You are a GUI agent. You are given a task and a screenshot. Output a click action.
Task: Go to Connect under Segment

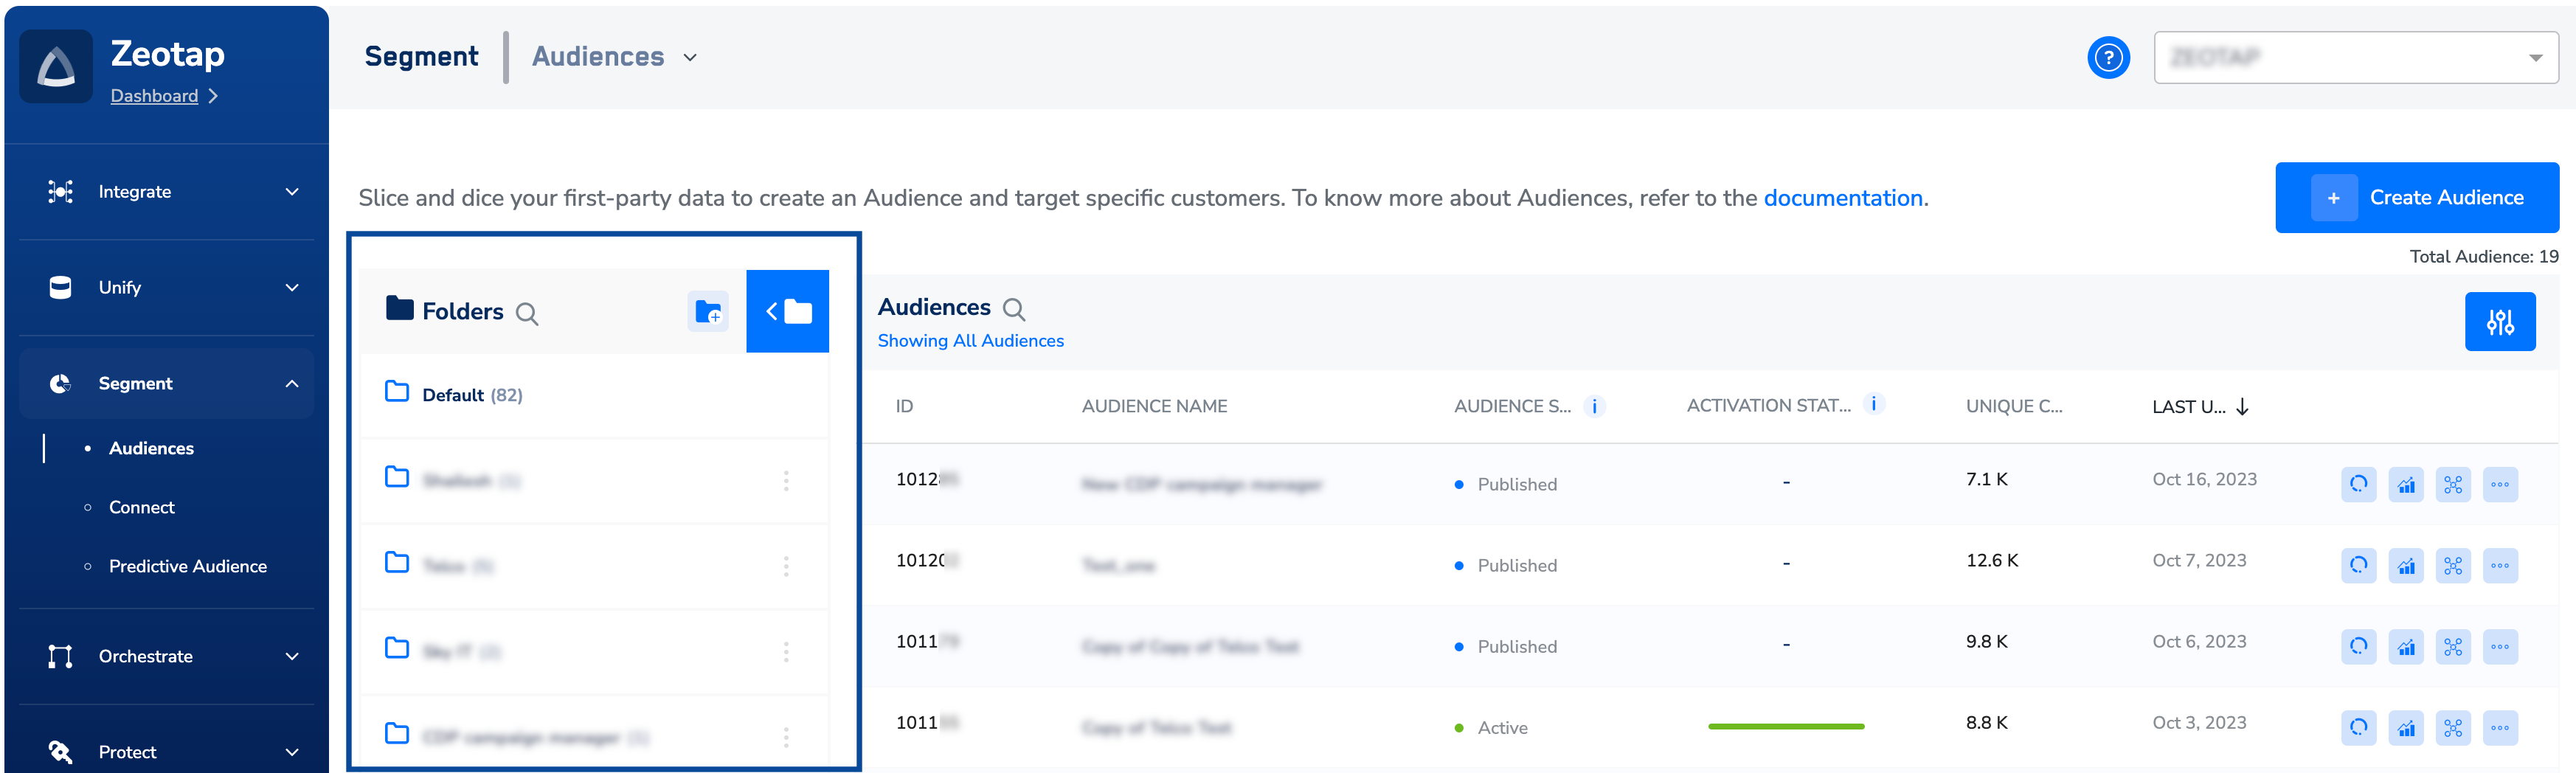[x=142, y=508]
